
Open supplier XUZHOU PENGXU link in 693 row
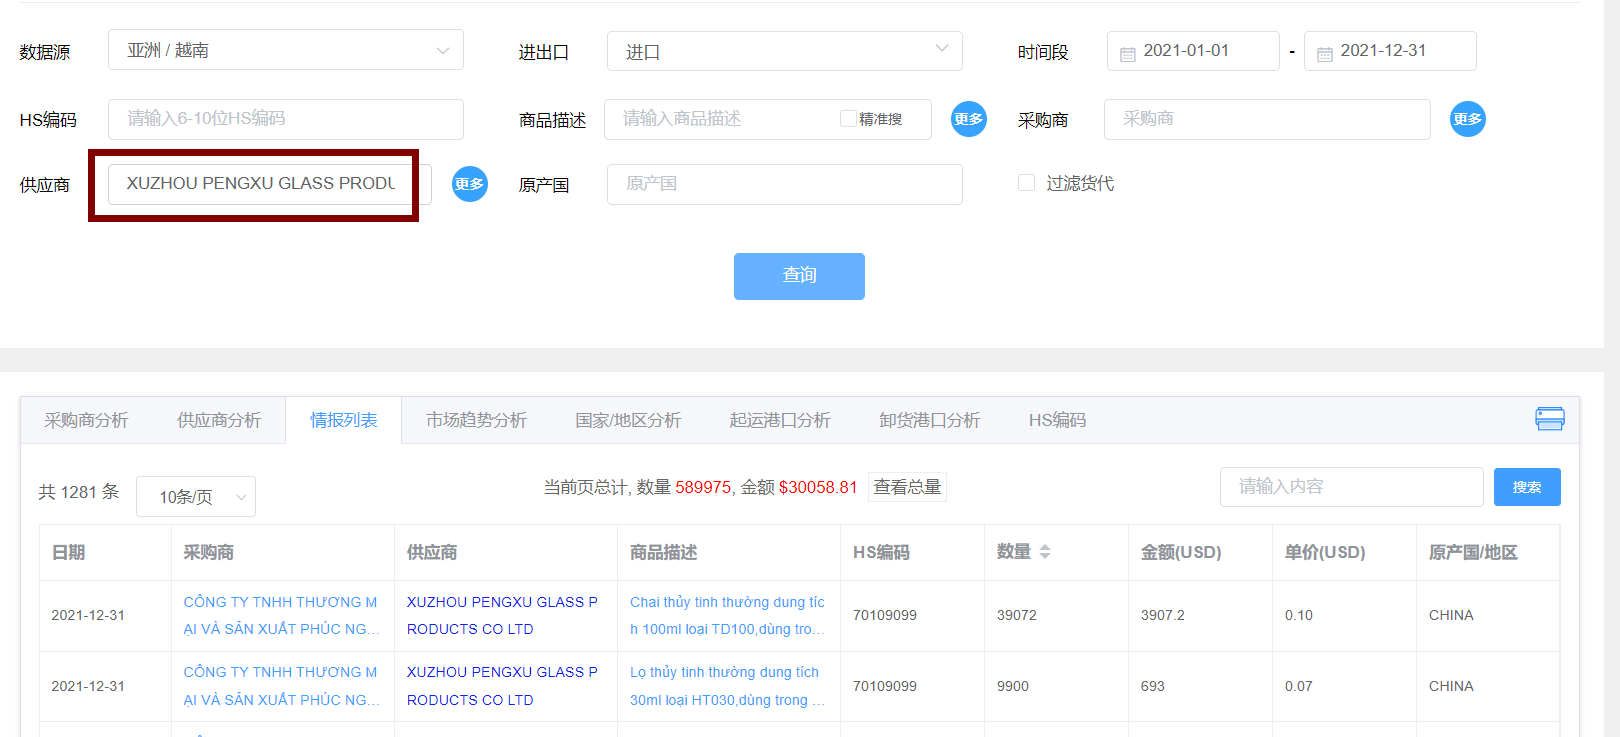[x=502, y=686]
